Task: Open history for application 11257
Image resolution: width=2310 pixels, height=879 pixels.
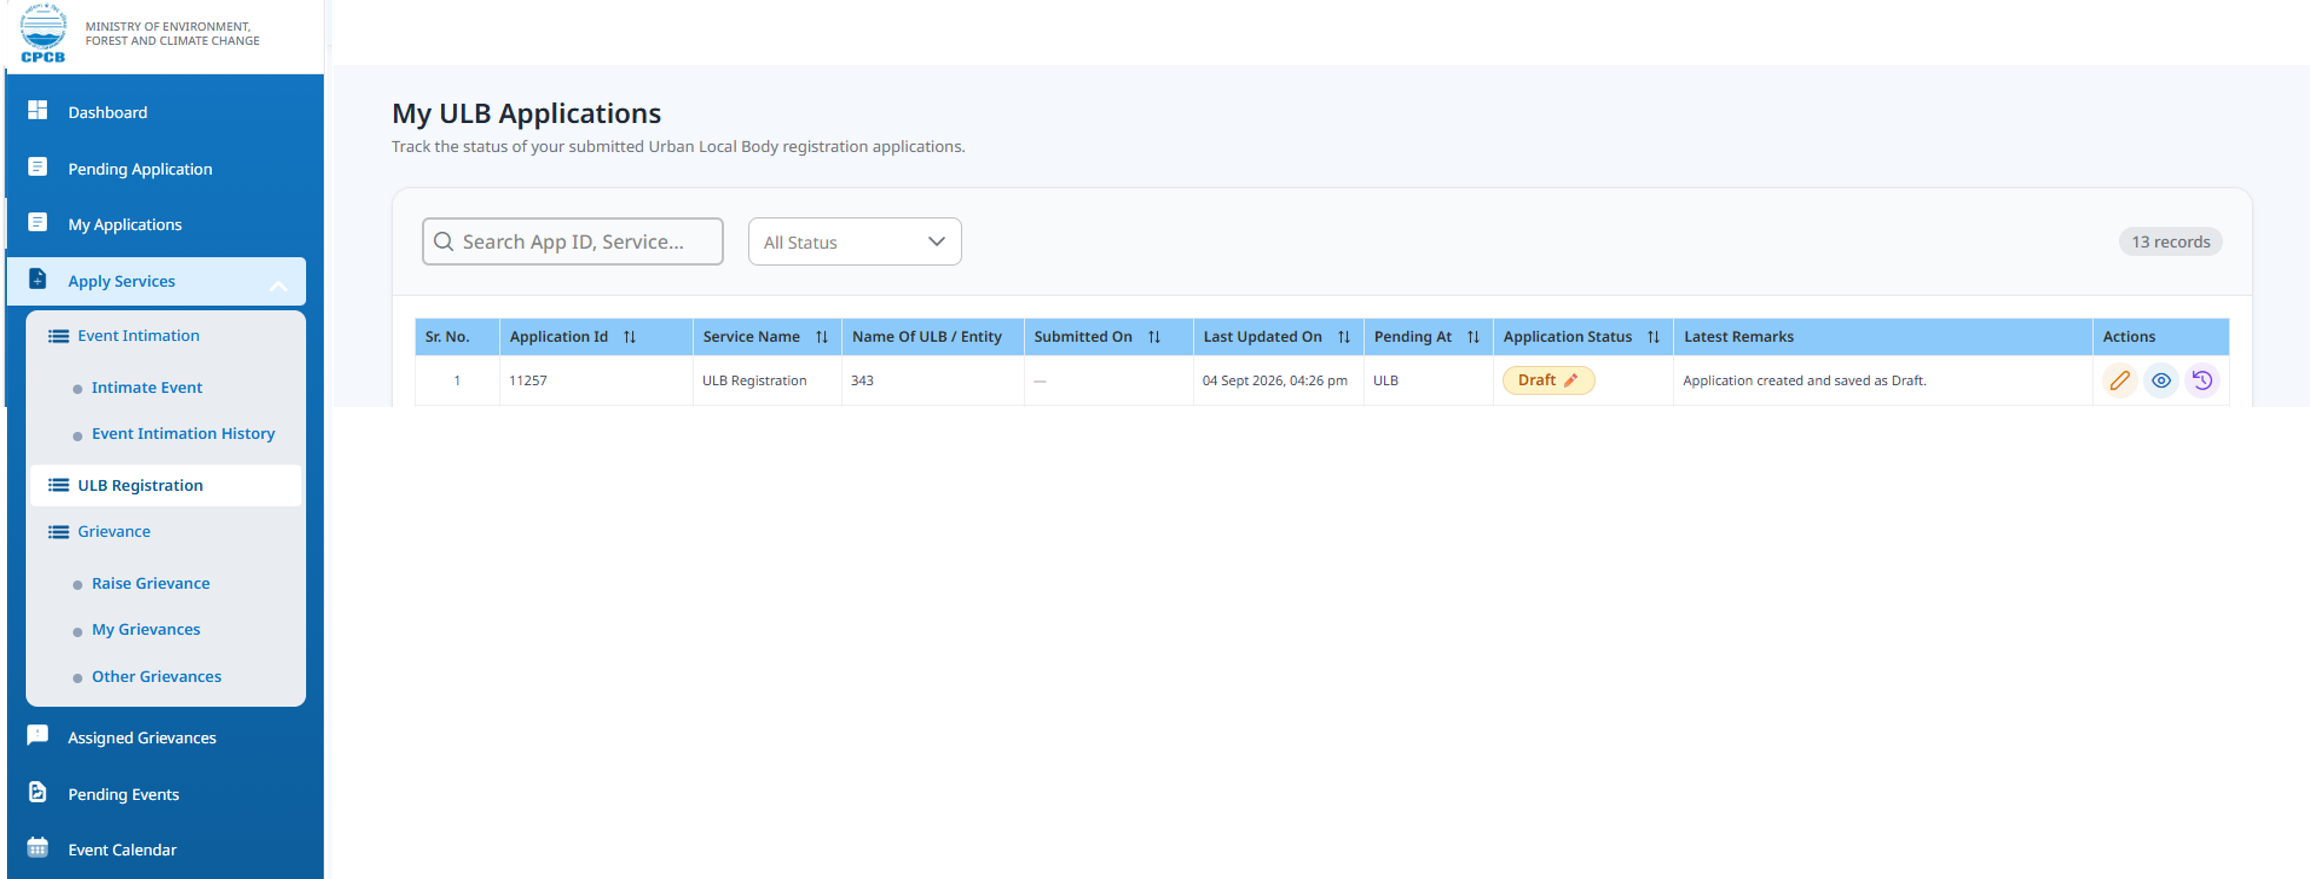Action: [x=2202, y=380]
